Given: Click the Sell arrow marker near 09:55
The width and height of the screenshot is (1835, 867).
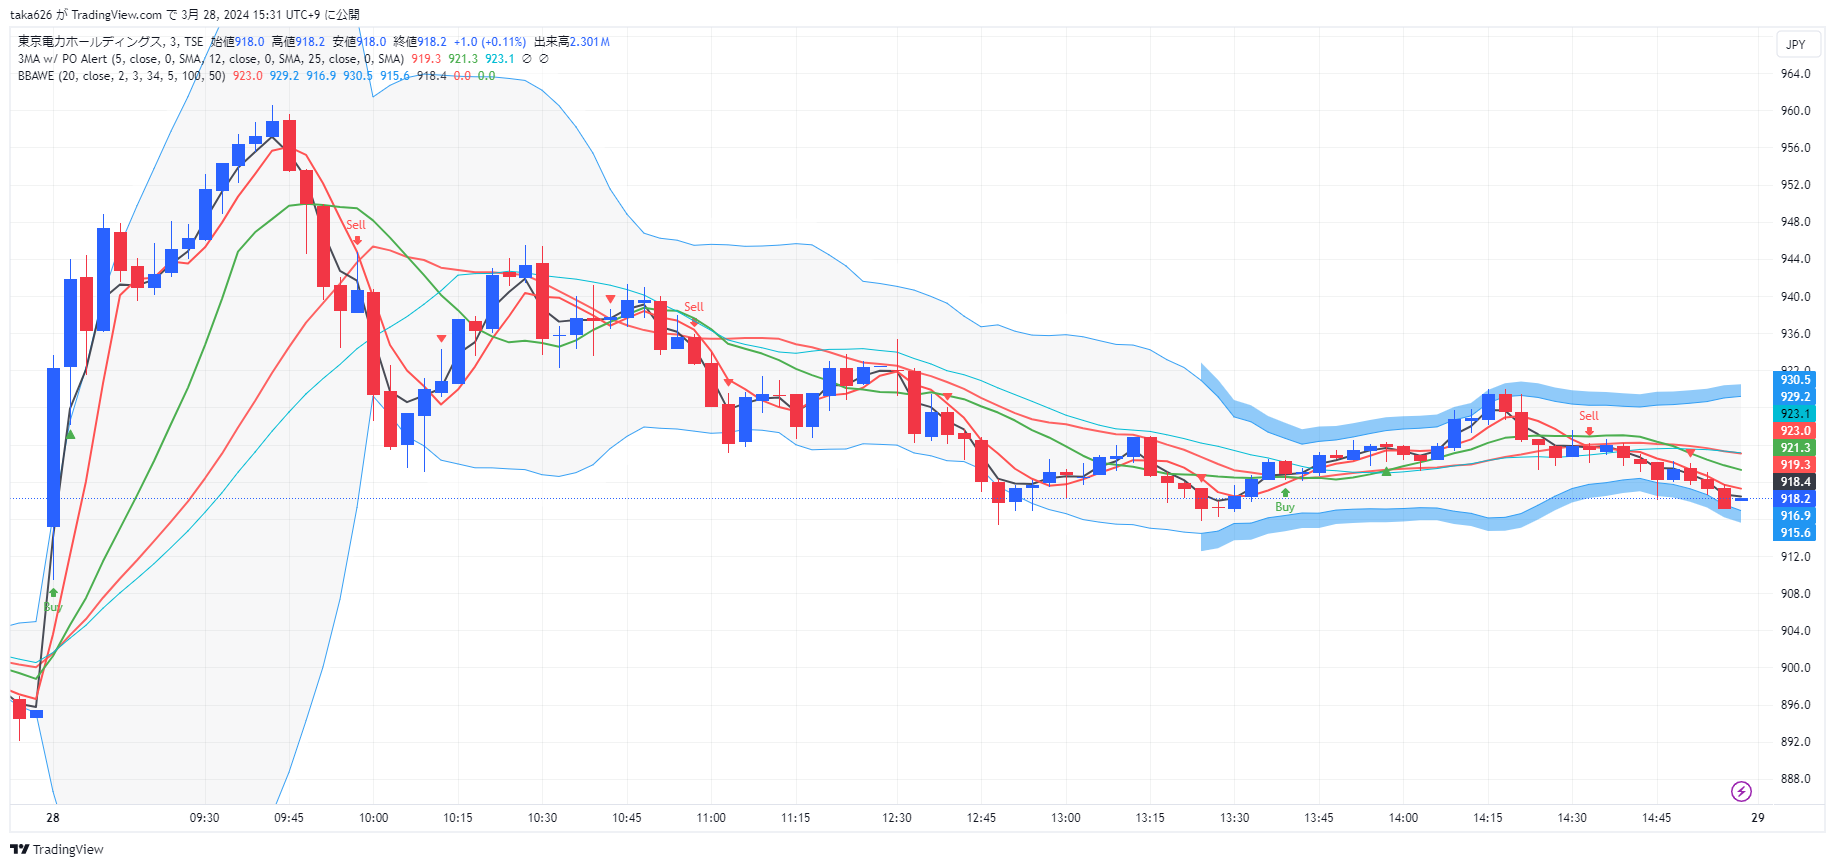Looking at the screenshot, I should (357, 239).
